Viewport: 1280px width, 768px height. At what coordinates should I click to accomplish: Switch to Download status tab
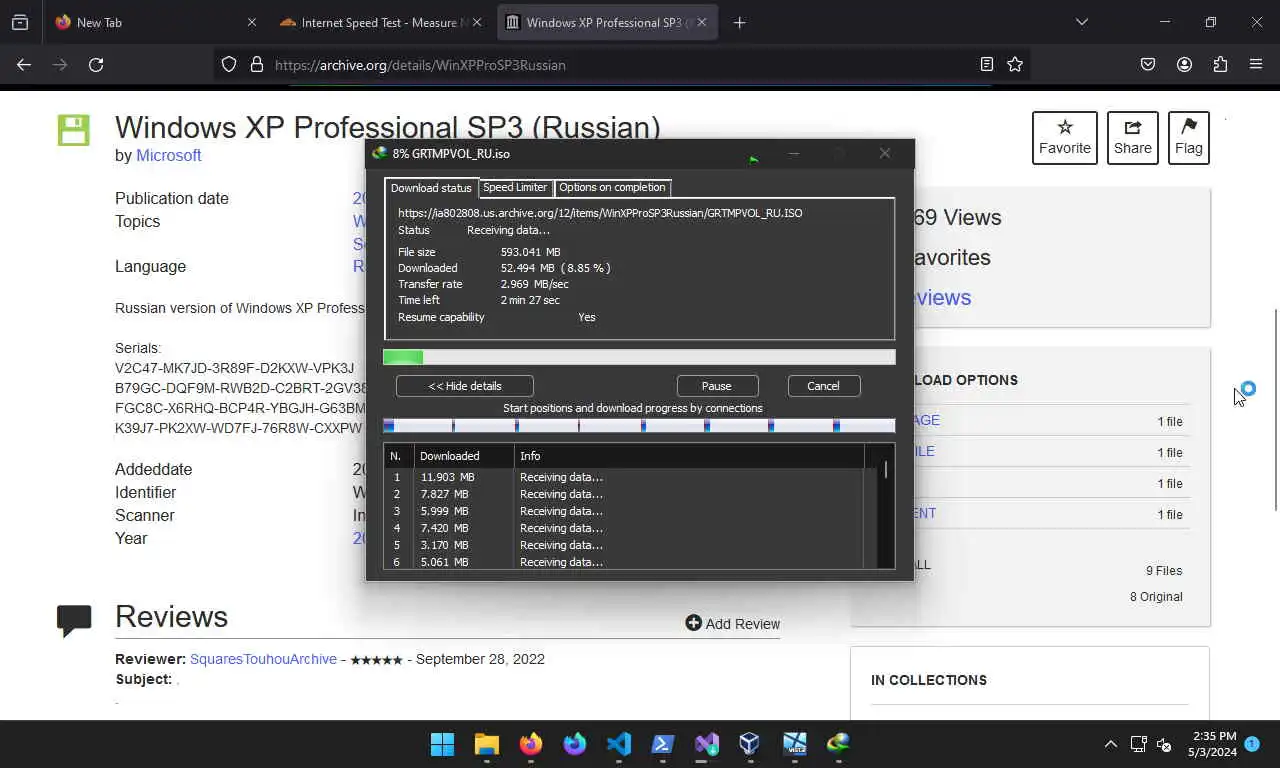pyautogui.click(x=431, y=188)
